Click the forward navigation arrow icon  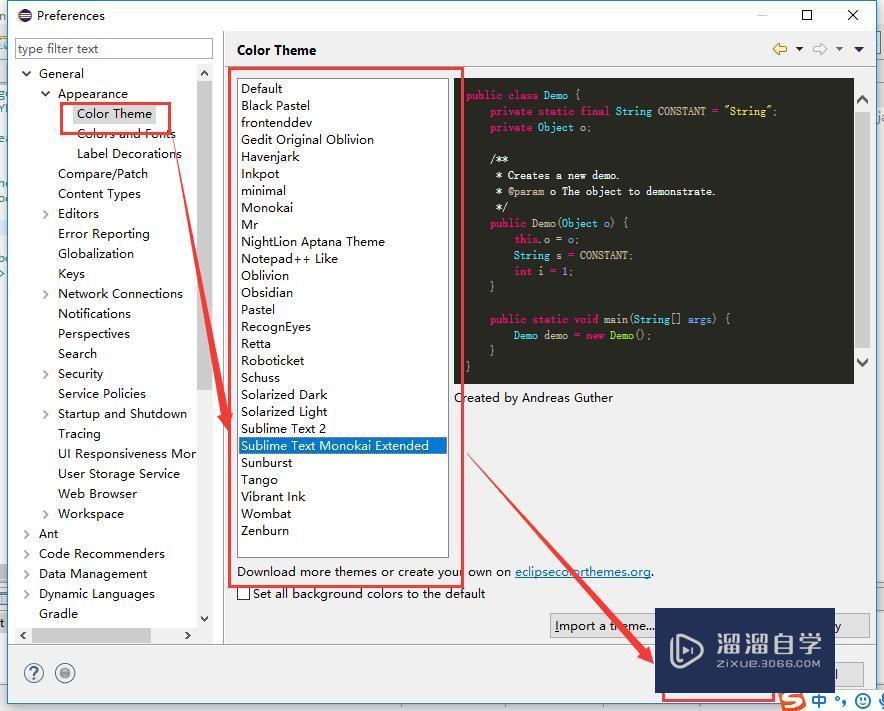(x=820, y=49)
